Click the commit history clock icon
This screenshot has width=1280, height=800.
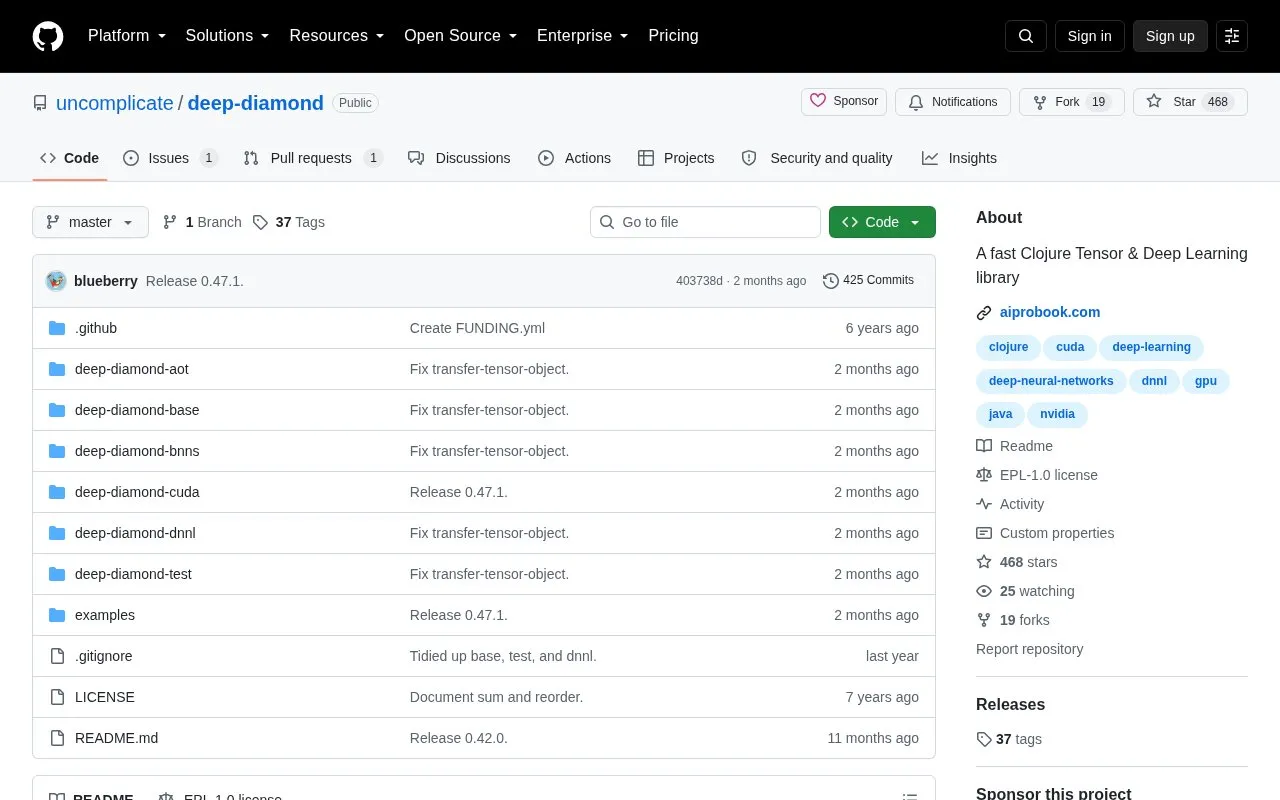[830, 281]
